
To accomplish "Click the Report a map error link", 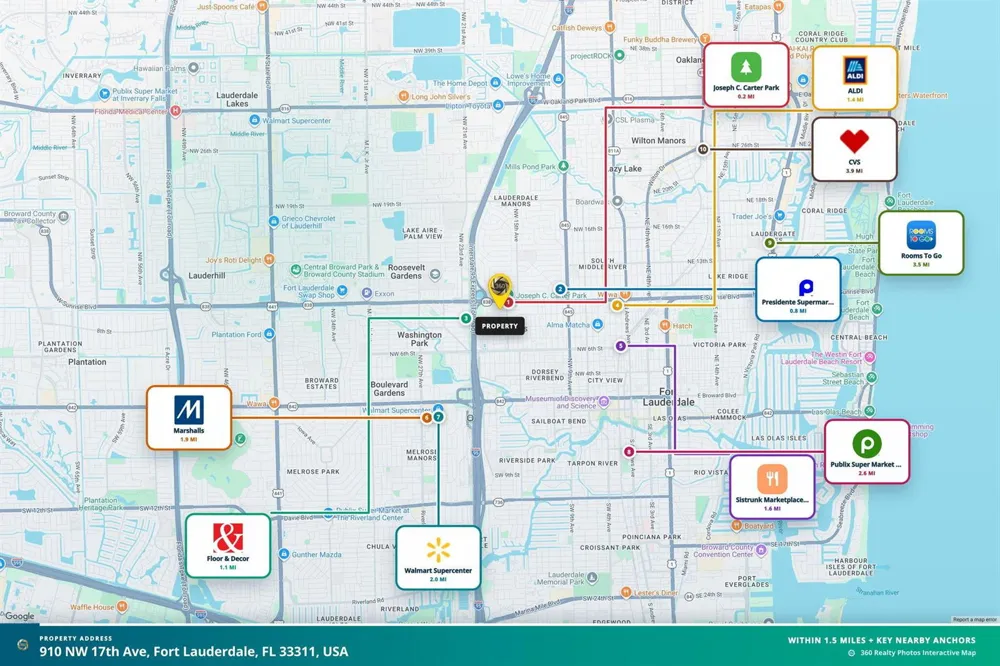I will 974,619.
